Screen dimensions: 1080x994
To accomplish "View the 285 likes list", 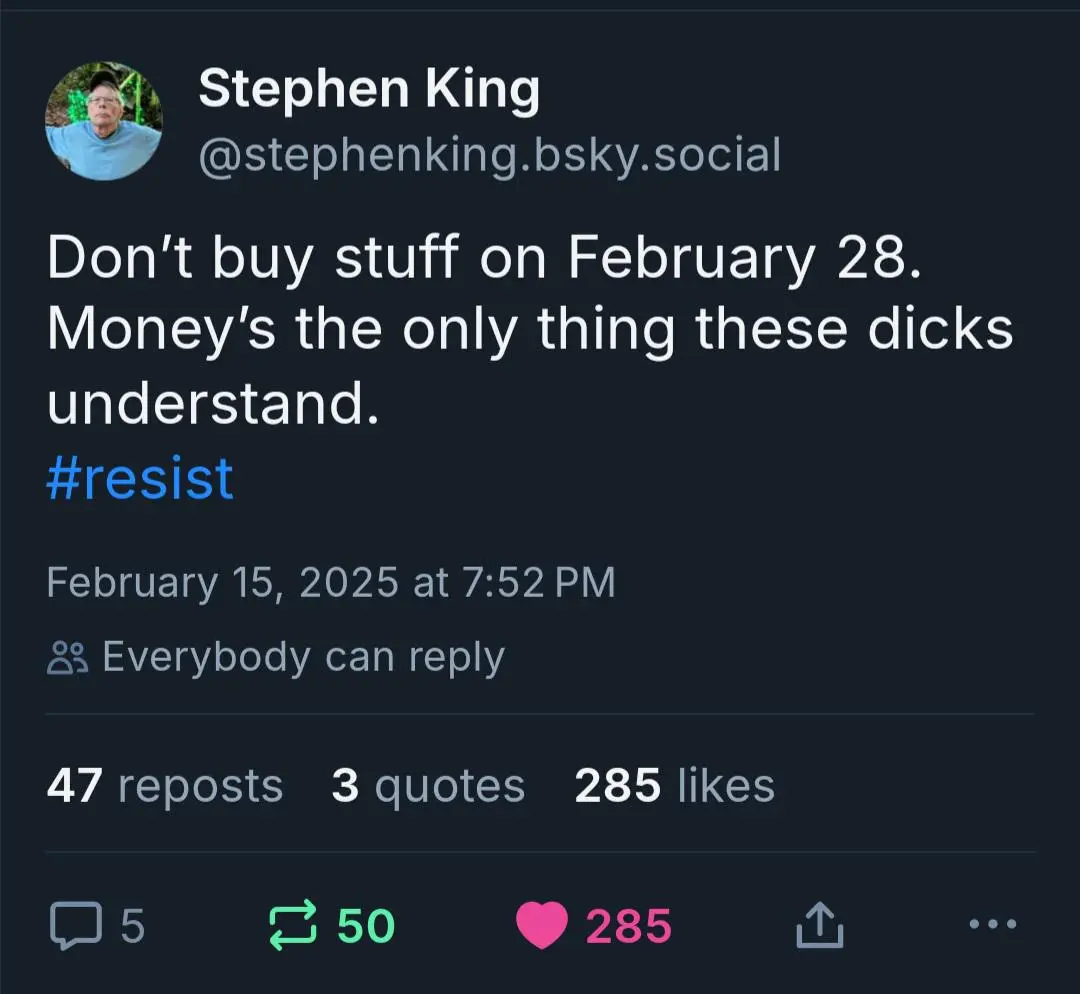I will [675, 785].
